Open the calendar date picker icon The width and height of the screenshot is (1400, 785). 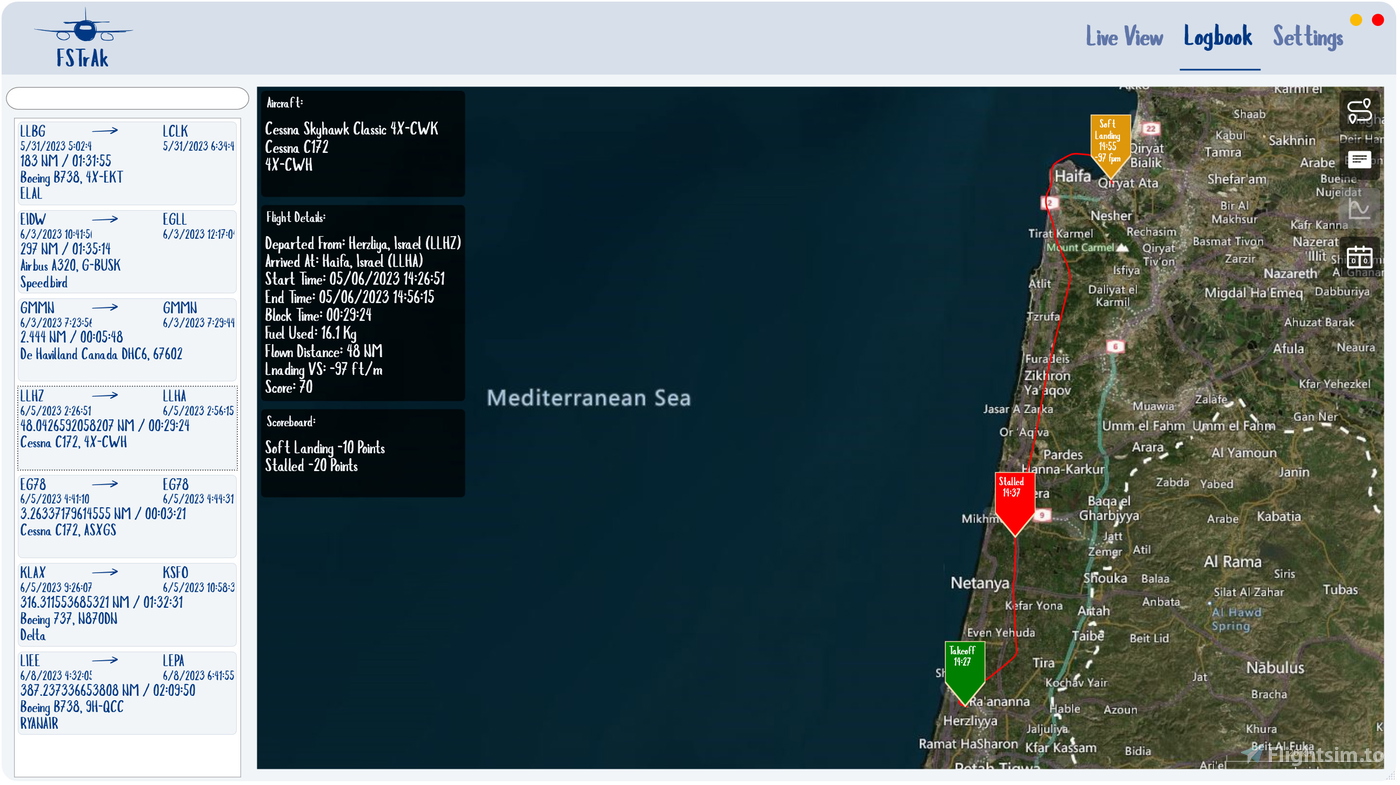(1360, 257)
